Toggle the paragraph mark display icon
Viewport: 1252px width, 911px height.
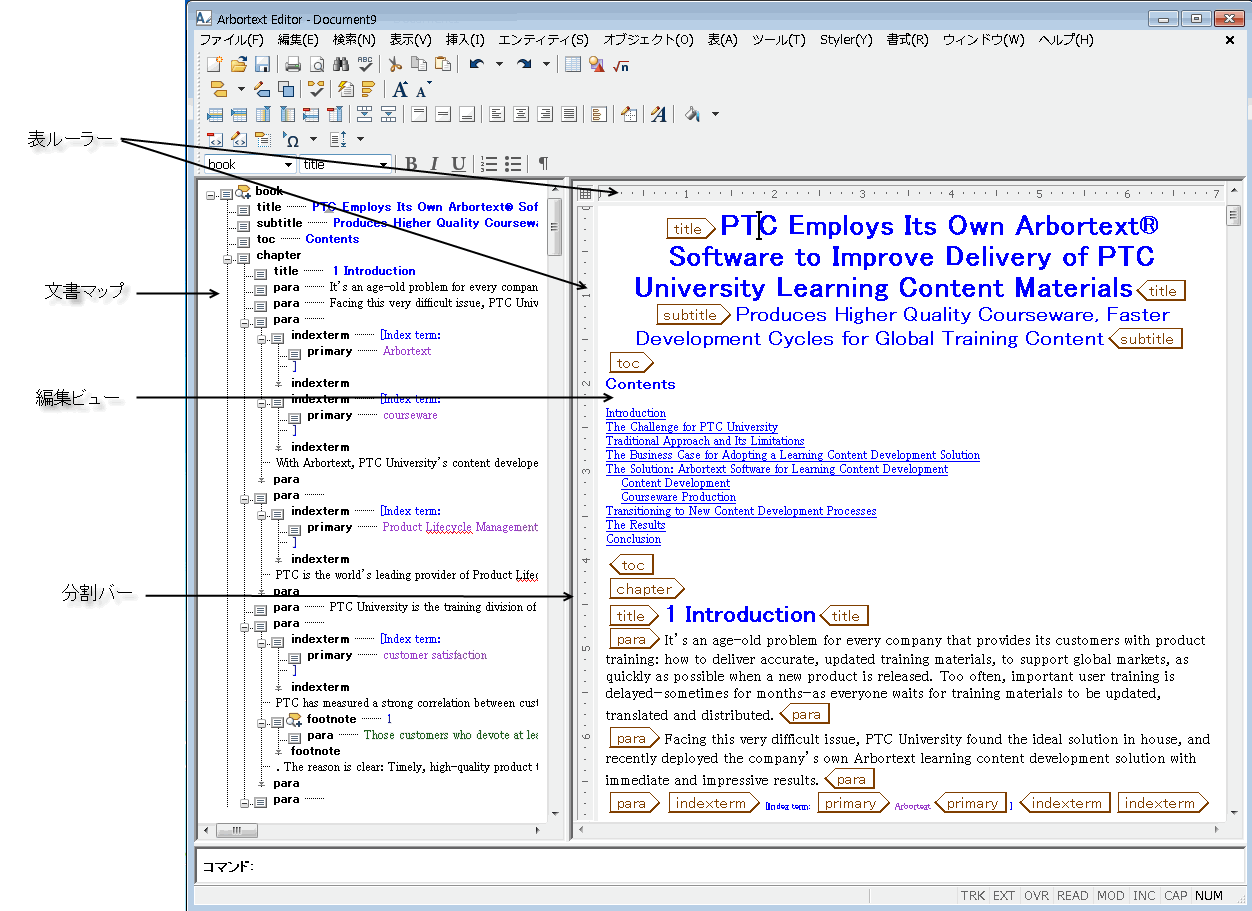543,163
